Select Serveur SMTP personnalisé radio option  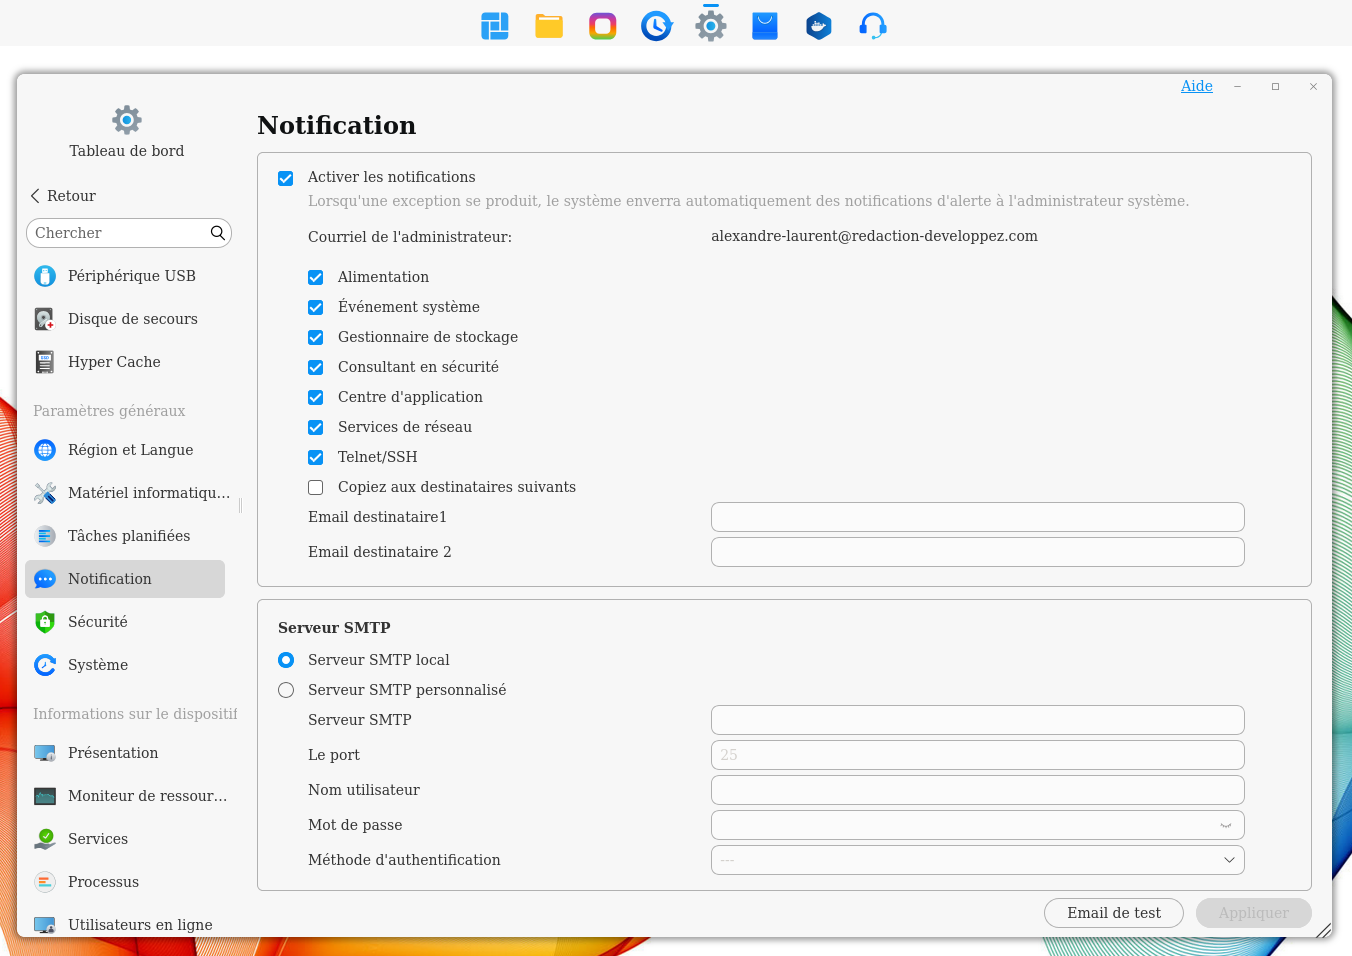tap(286, 690)
